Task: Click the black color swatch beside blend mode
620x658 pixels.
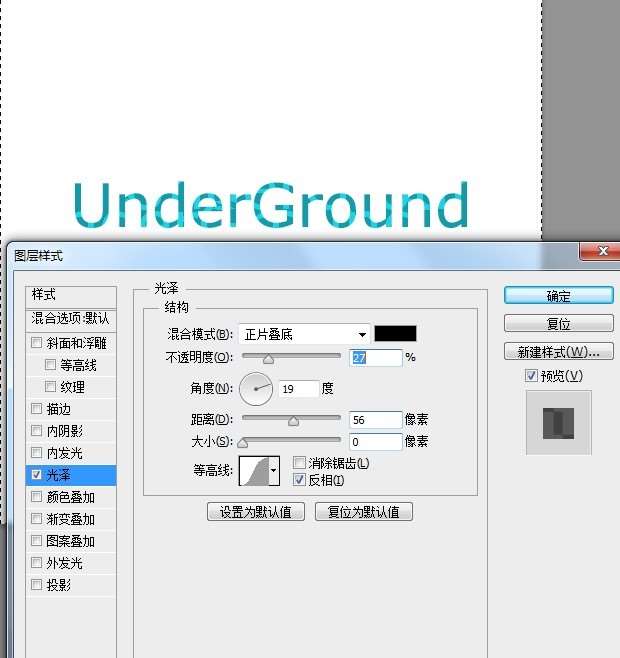Action: pos(395,334)
